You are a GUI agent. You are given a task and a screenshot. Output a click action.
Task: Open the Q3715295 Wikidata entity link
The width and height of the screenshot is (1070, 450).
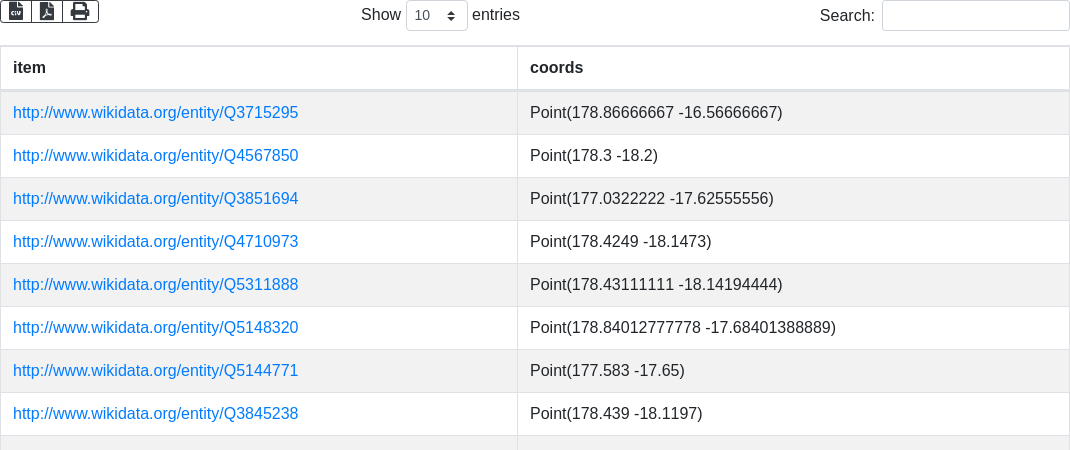(x=155, y=113)
